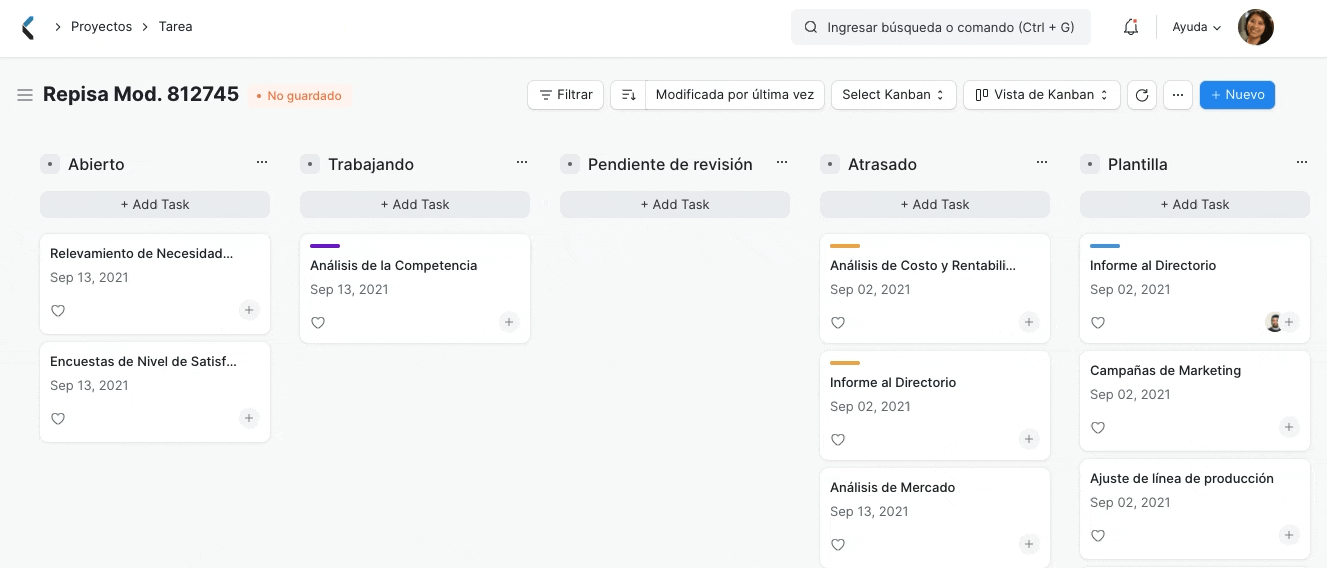Toggle the sidebar hamburger menu icon
The image size is (1327, 568).
(x=25, y=95)
